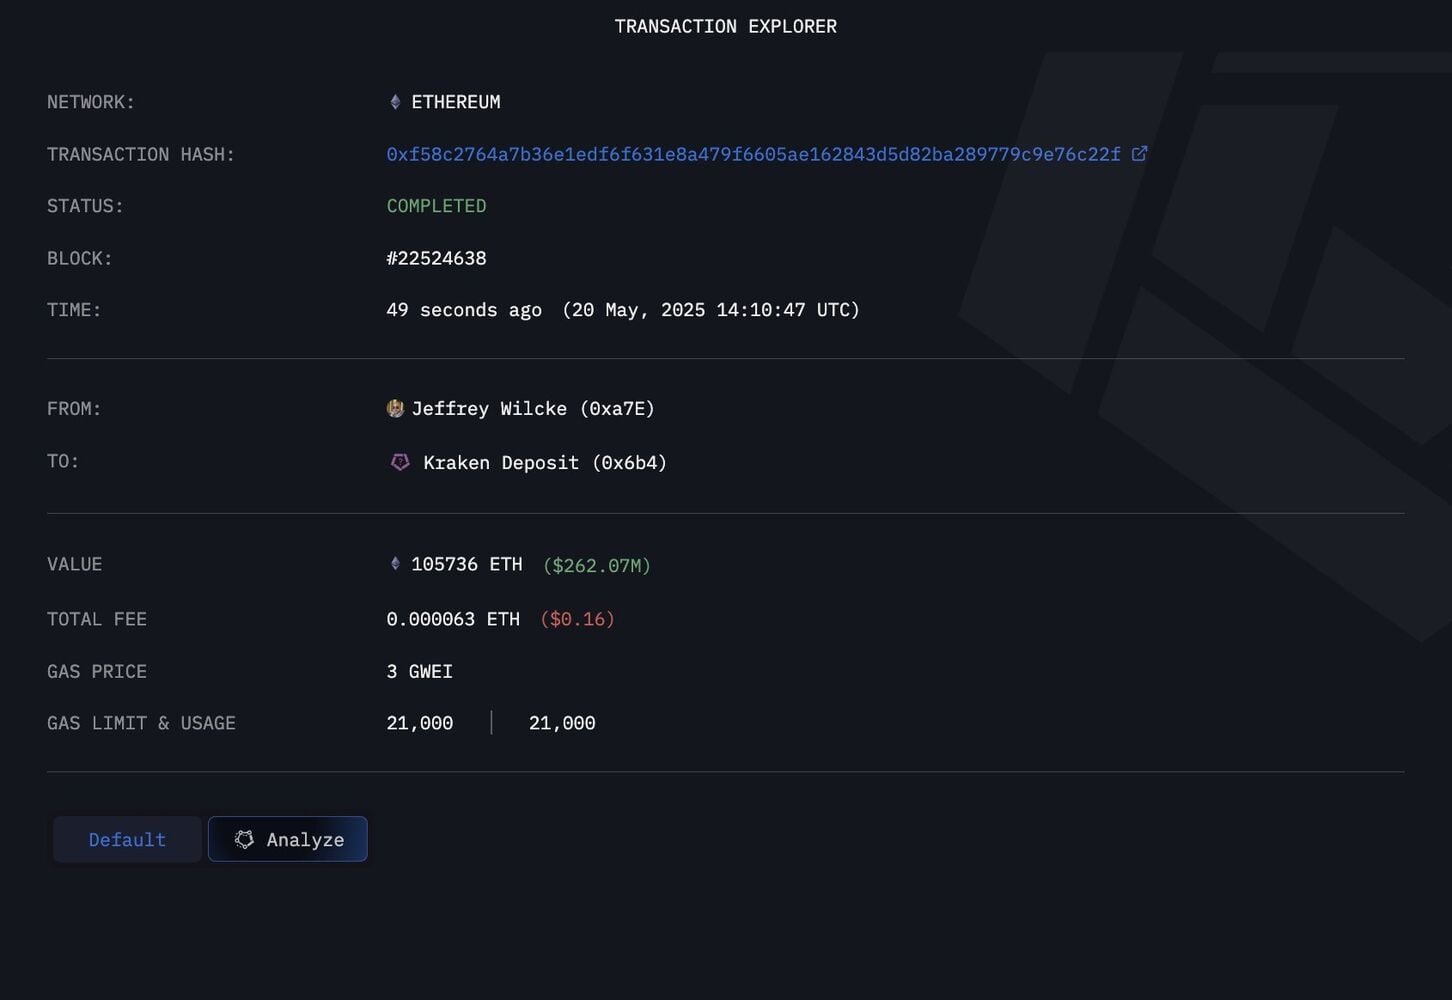The width and height of the screenshot is (1452, 1000).
Task: Click the GAS PRICE field label
Action: click(x=97, y=671)
